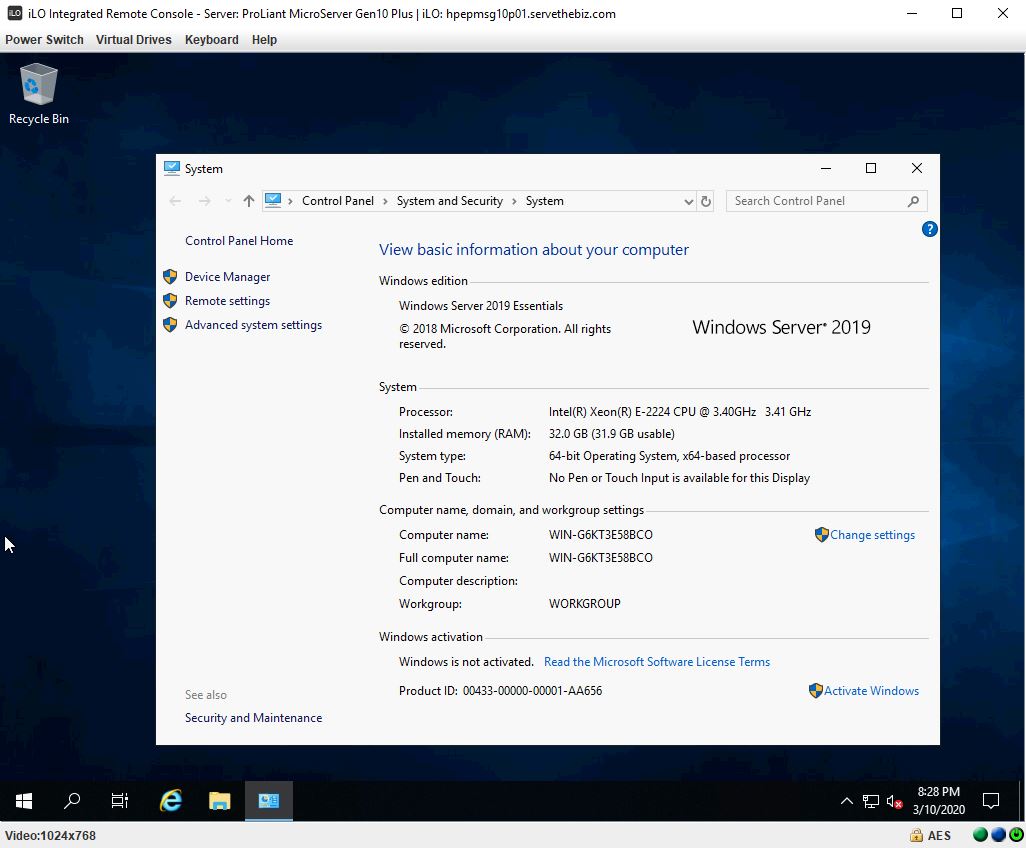Open the Keyboard menu in iLO console

pyautogui.click(x=211, y=40)
